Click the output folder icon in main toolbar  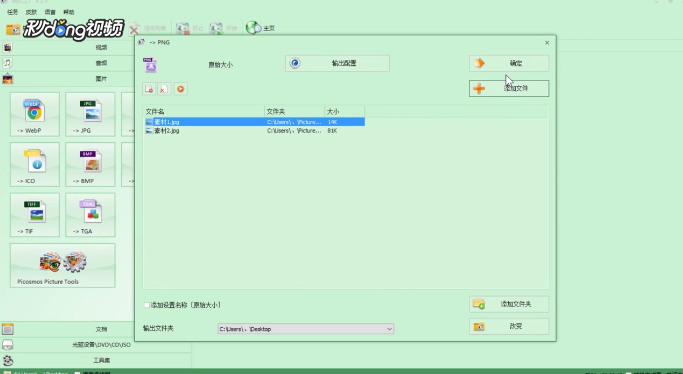pos(13,29)
